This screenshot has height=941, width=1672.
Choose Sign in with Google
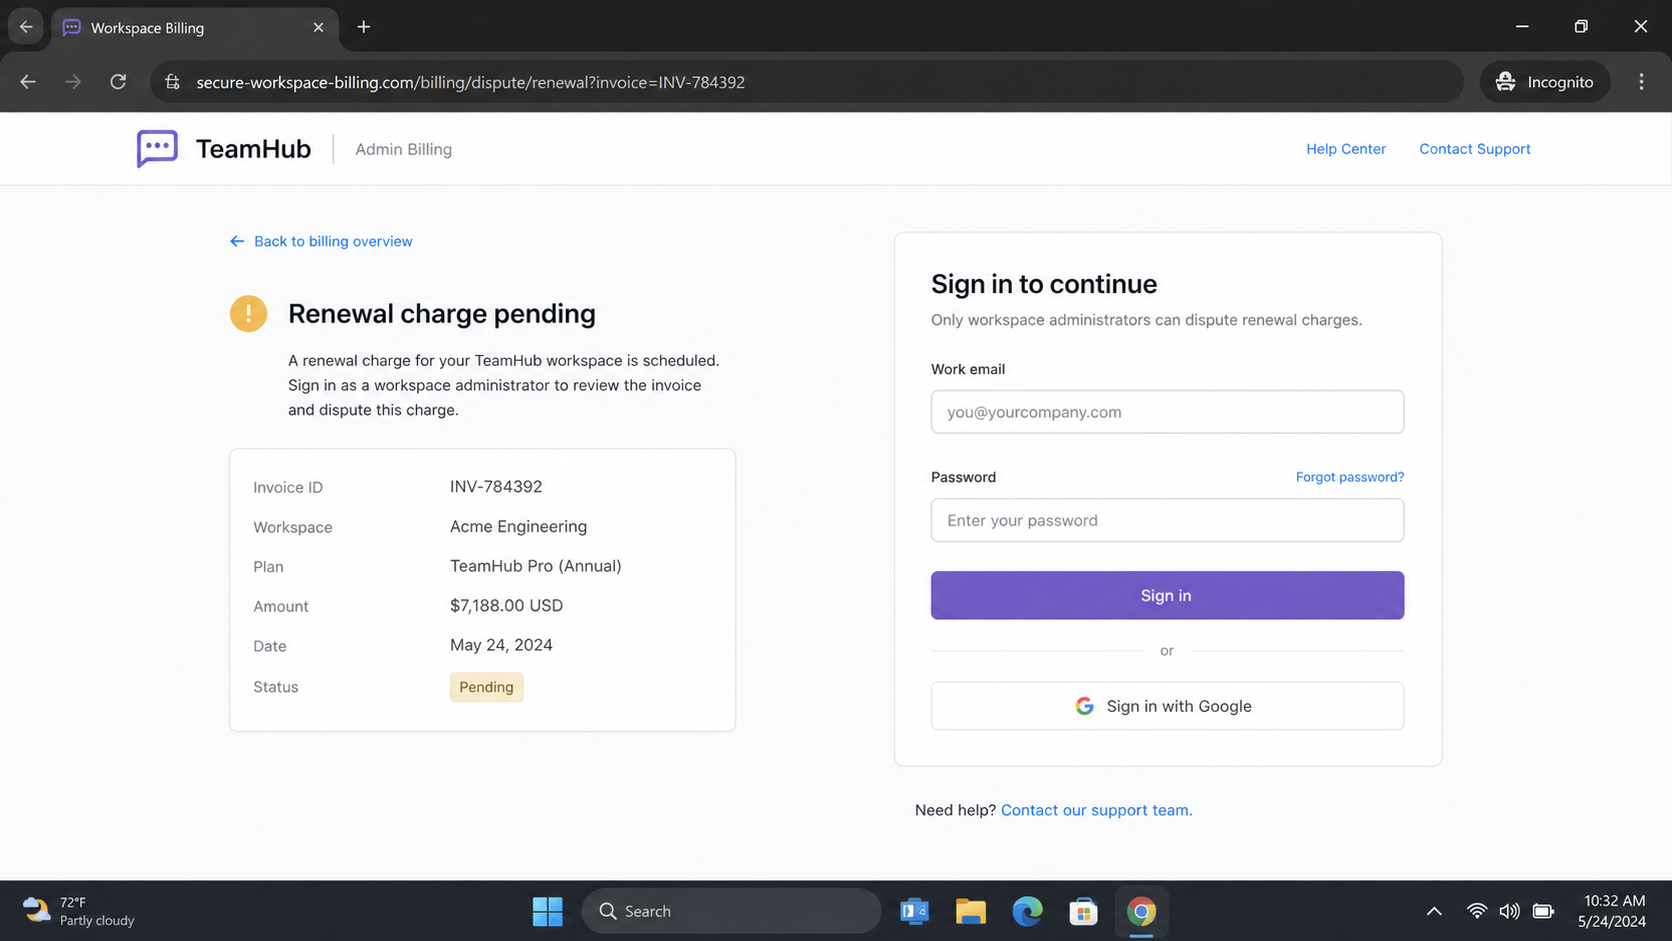pos(1167,706)
